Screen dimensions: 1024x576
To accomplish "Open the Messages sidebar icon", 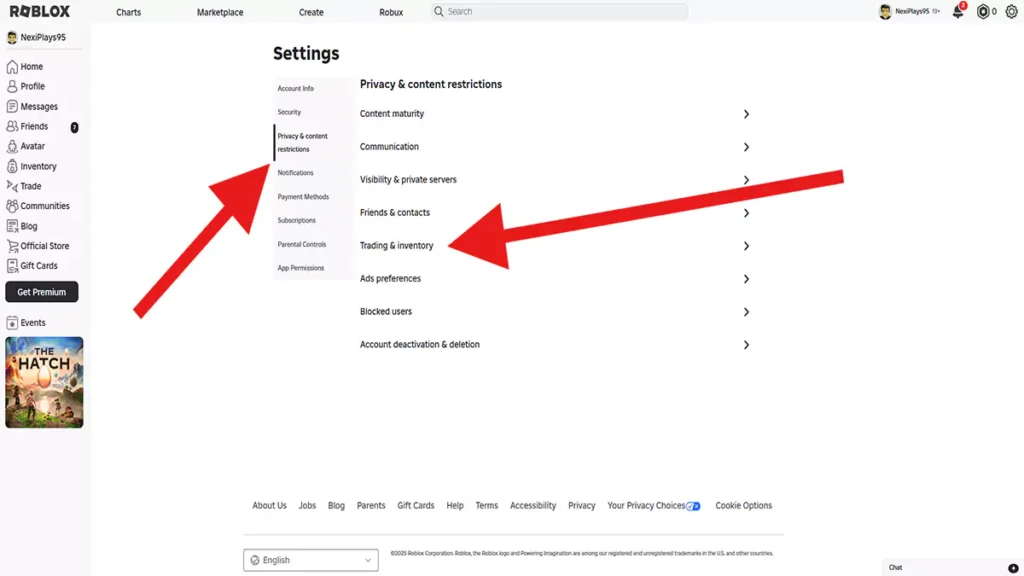I will [12, 106].
